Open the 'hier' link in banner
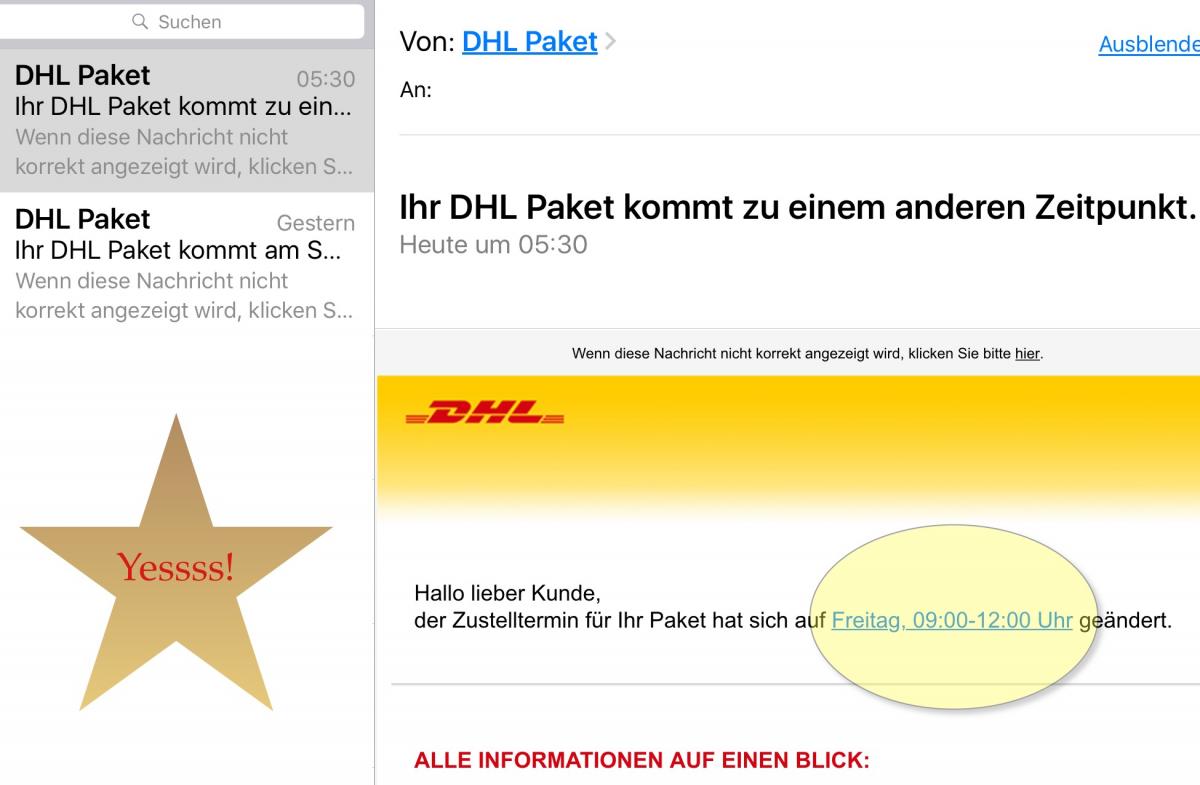The width and height of the screenshot is (1200, 785). [1027, 353]
